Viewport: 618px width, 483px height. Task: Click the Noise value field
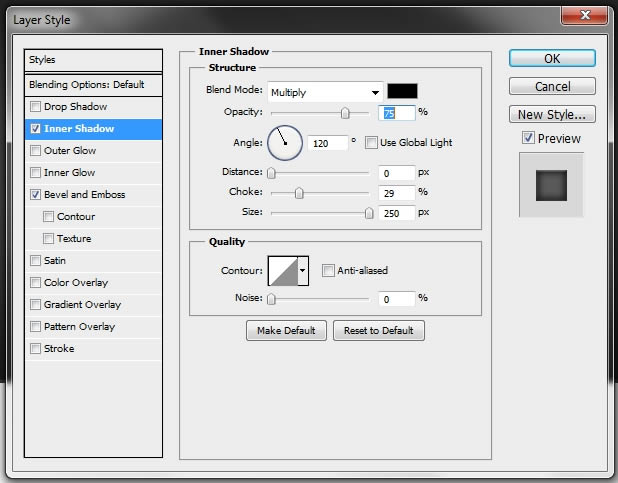click(x=397, y=299)
